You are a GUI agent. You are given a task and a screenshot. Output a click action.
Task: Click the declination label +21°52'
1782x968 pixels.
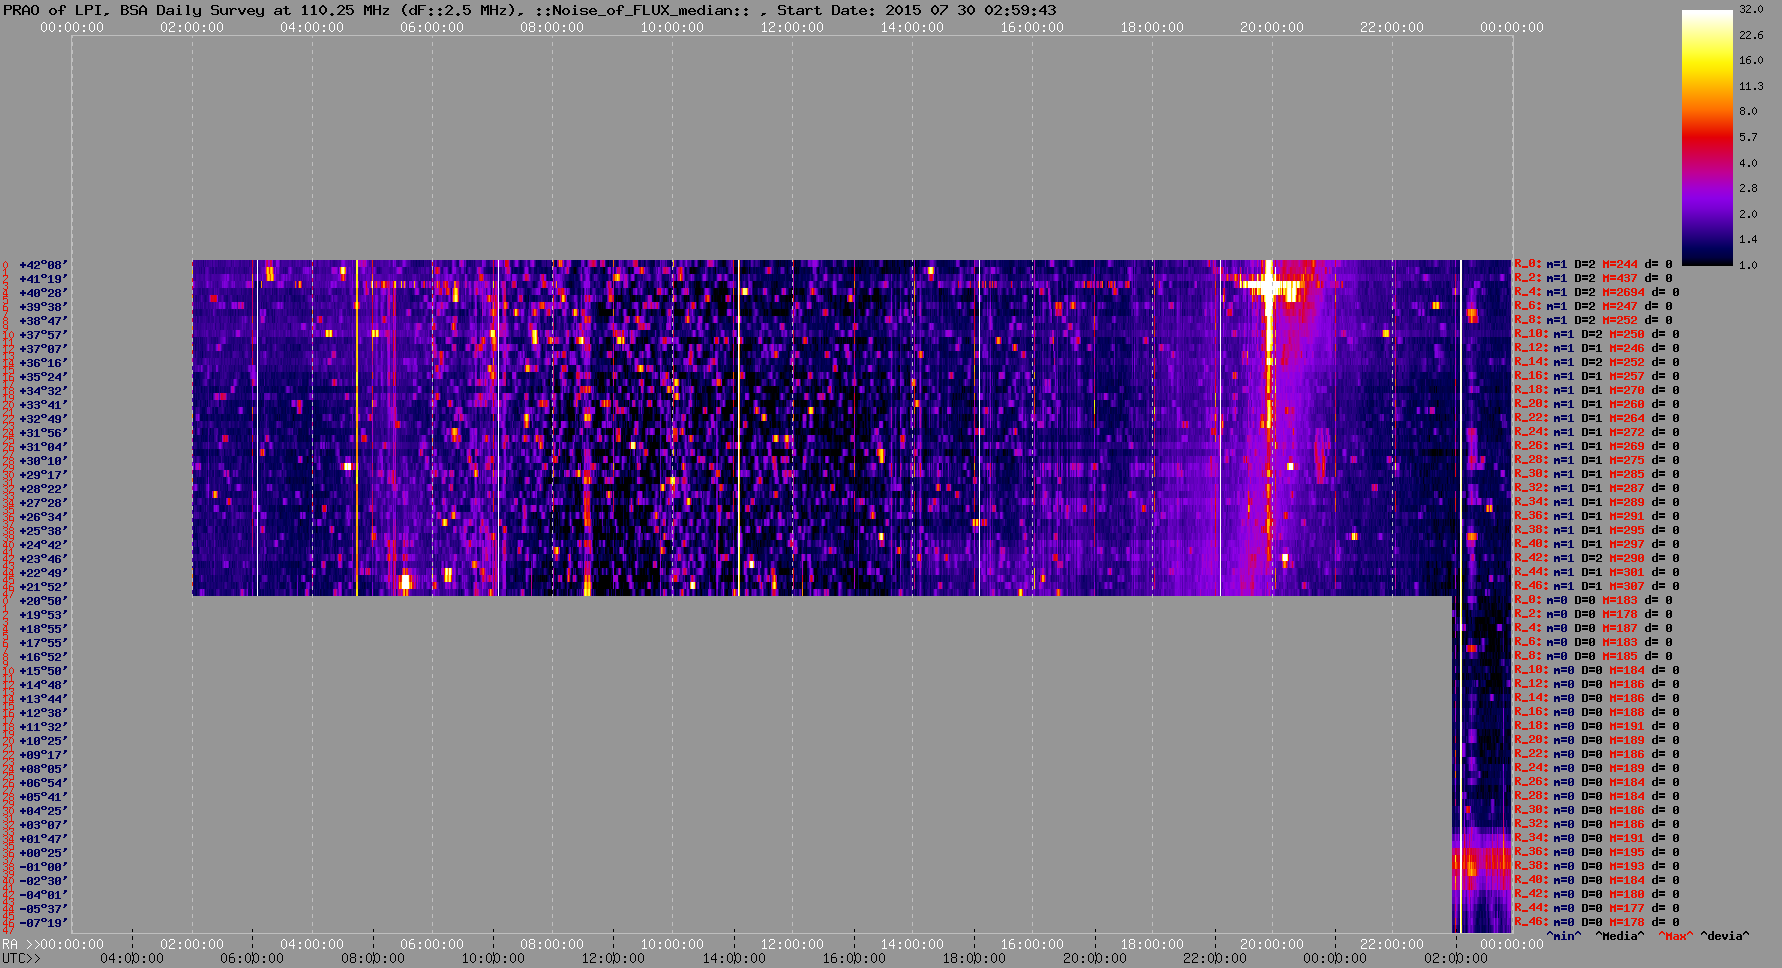click(43, 587)
